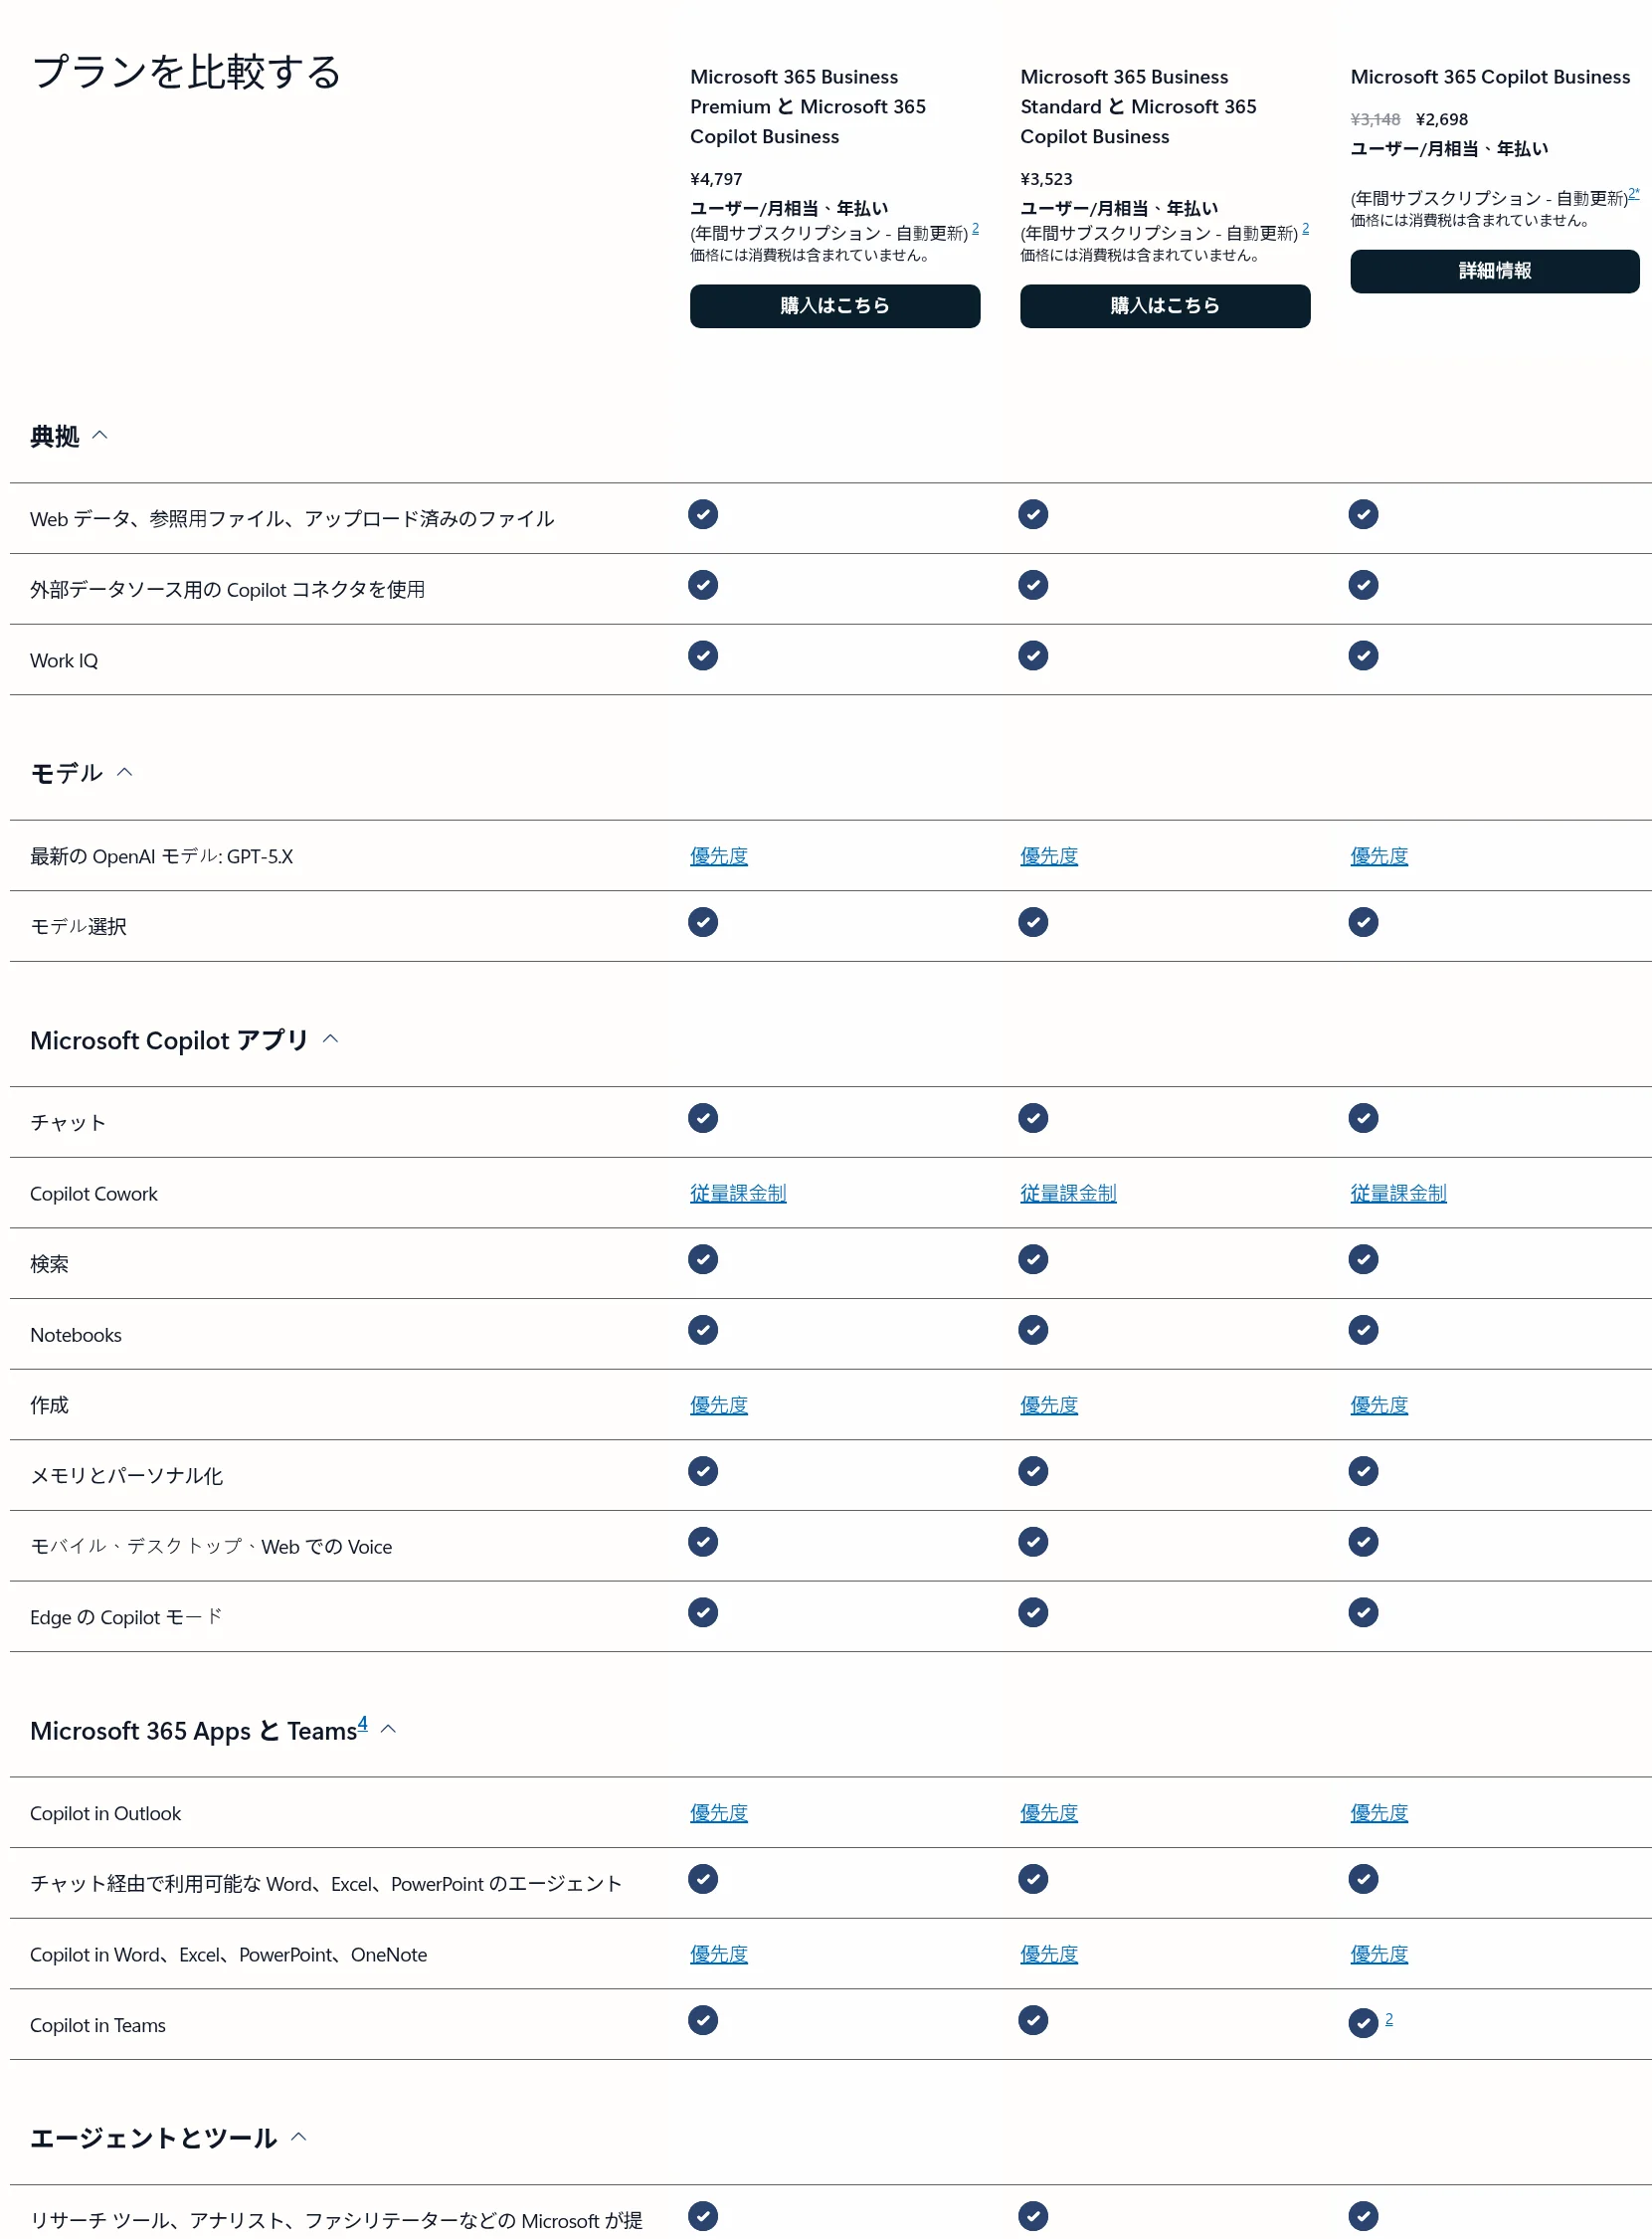Click Copilot in Teams checkmark, Copilot Business column
This screenshot has height=2239, width=1652.
click(x=1363, y=2023)
